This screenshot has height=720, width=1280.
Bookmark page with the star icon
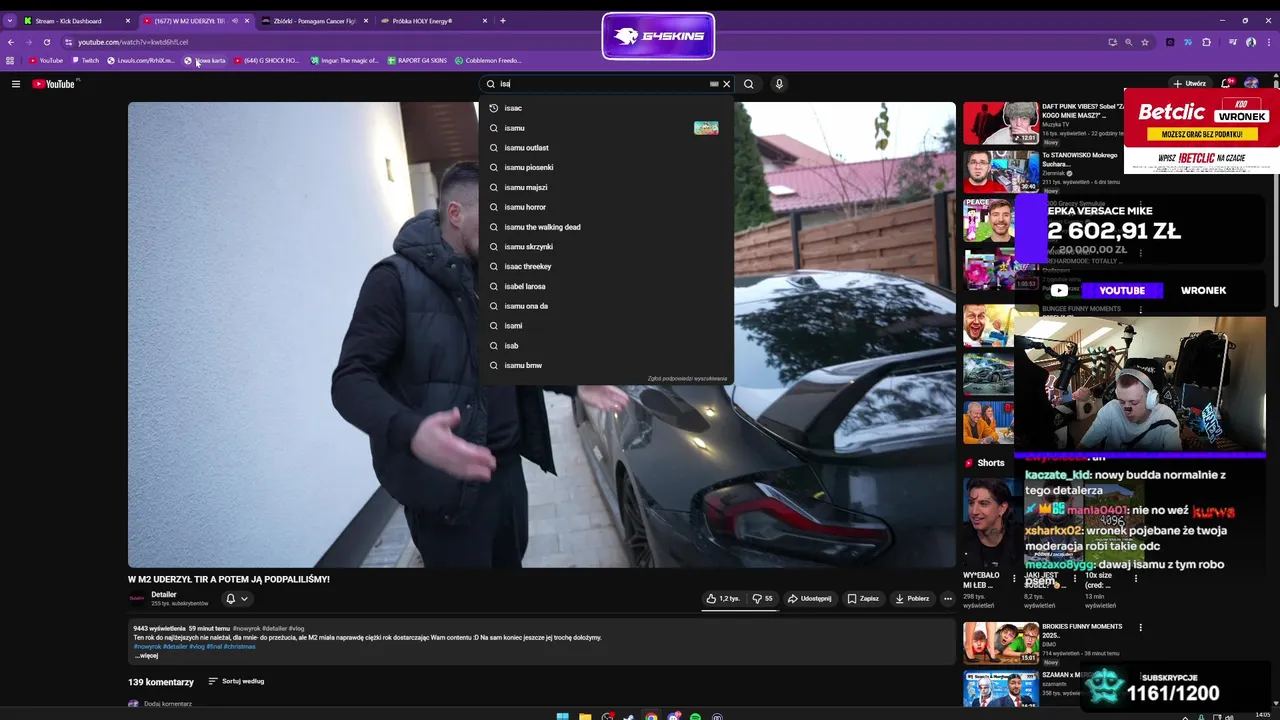[x=1145, y=42]
